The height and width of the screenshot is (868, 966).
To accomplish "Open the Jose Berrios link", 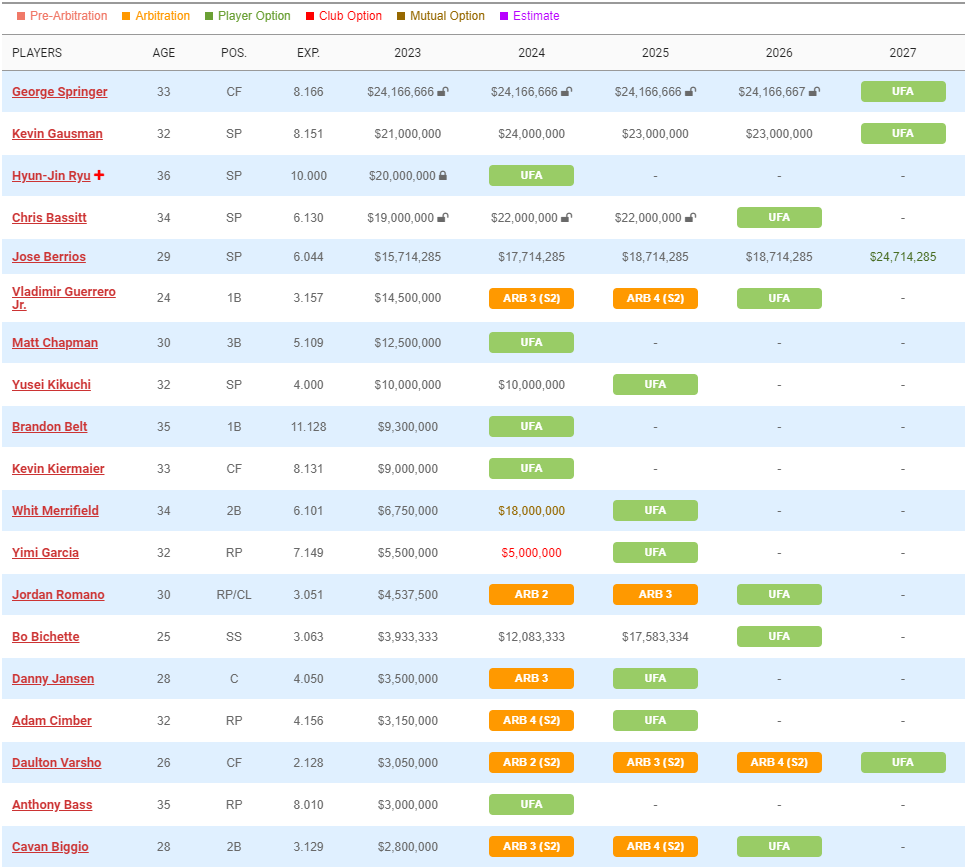I will (x=49, y=257).
